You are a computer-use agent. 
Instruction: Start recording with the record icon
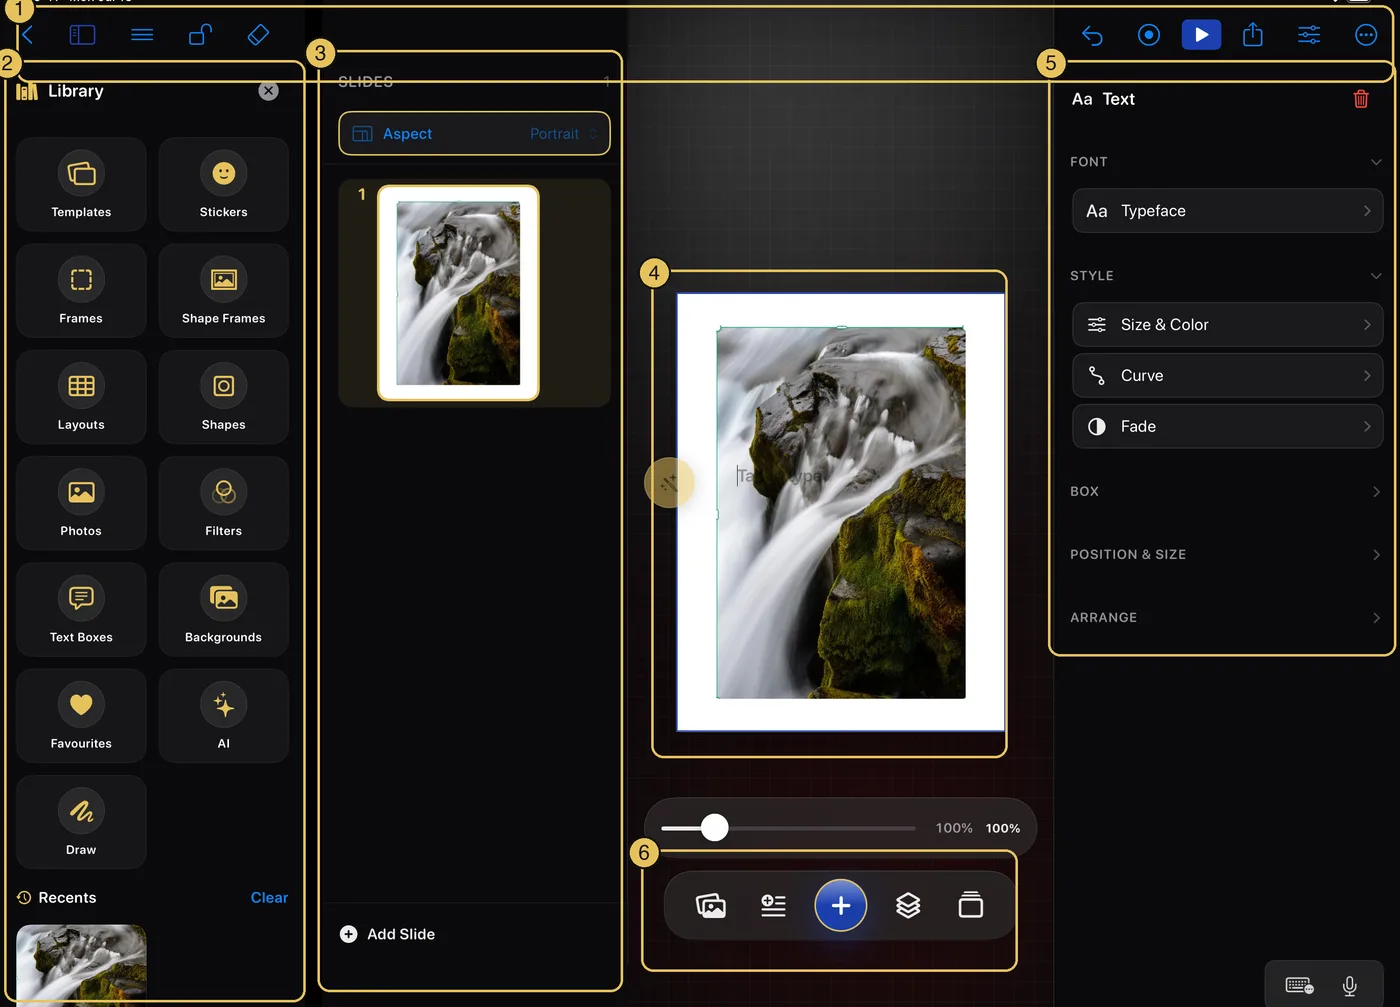1149,36
